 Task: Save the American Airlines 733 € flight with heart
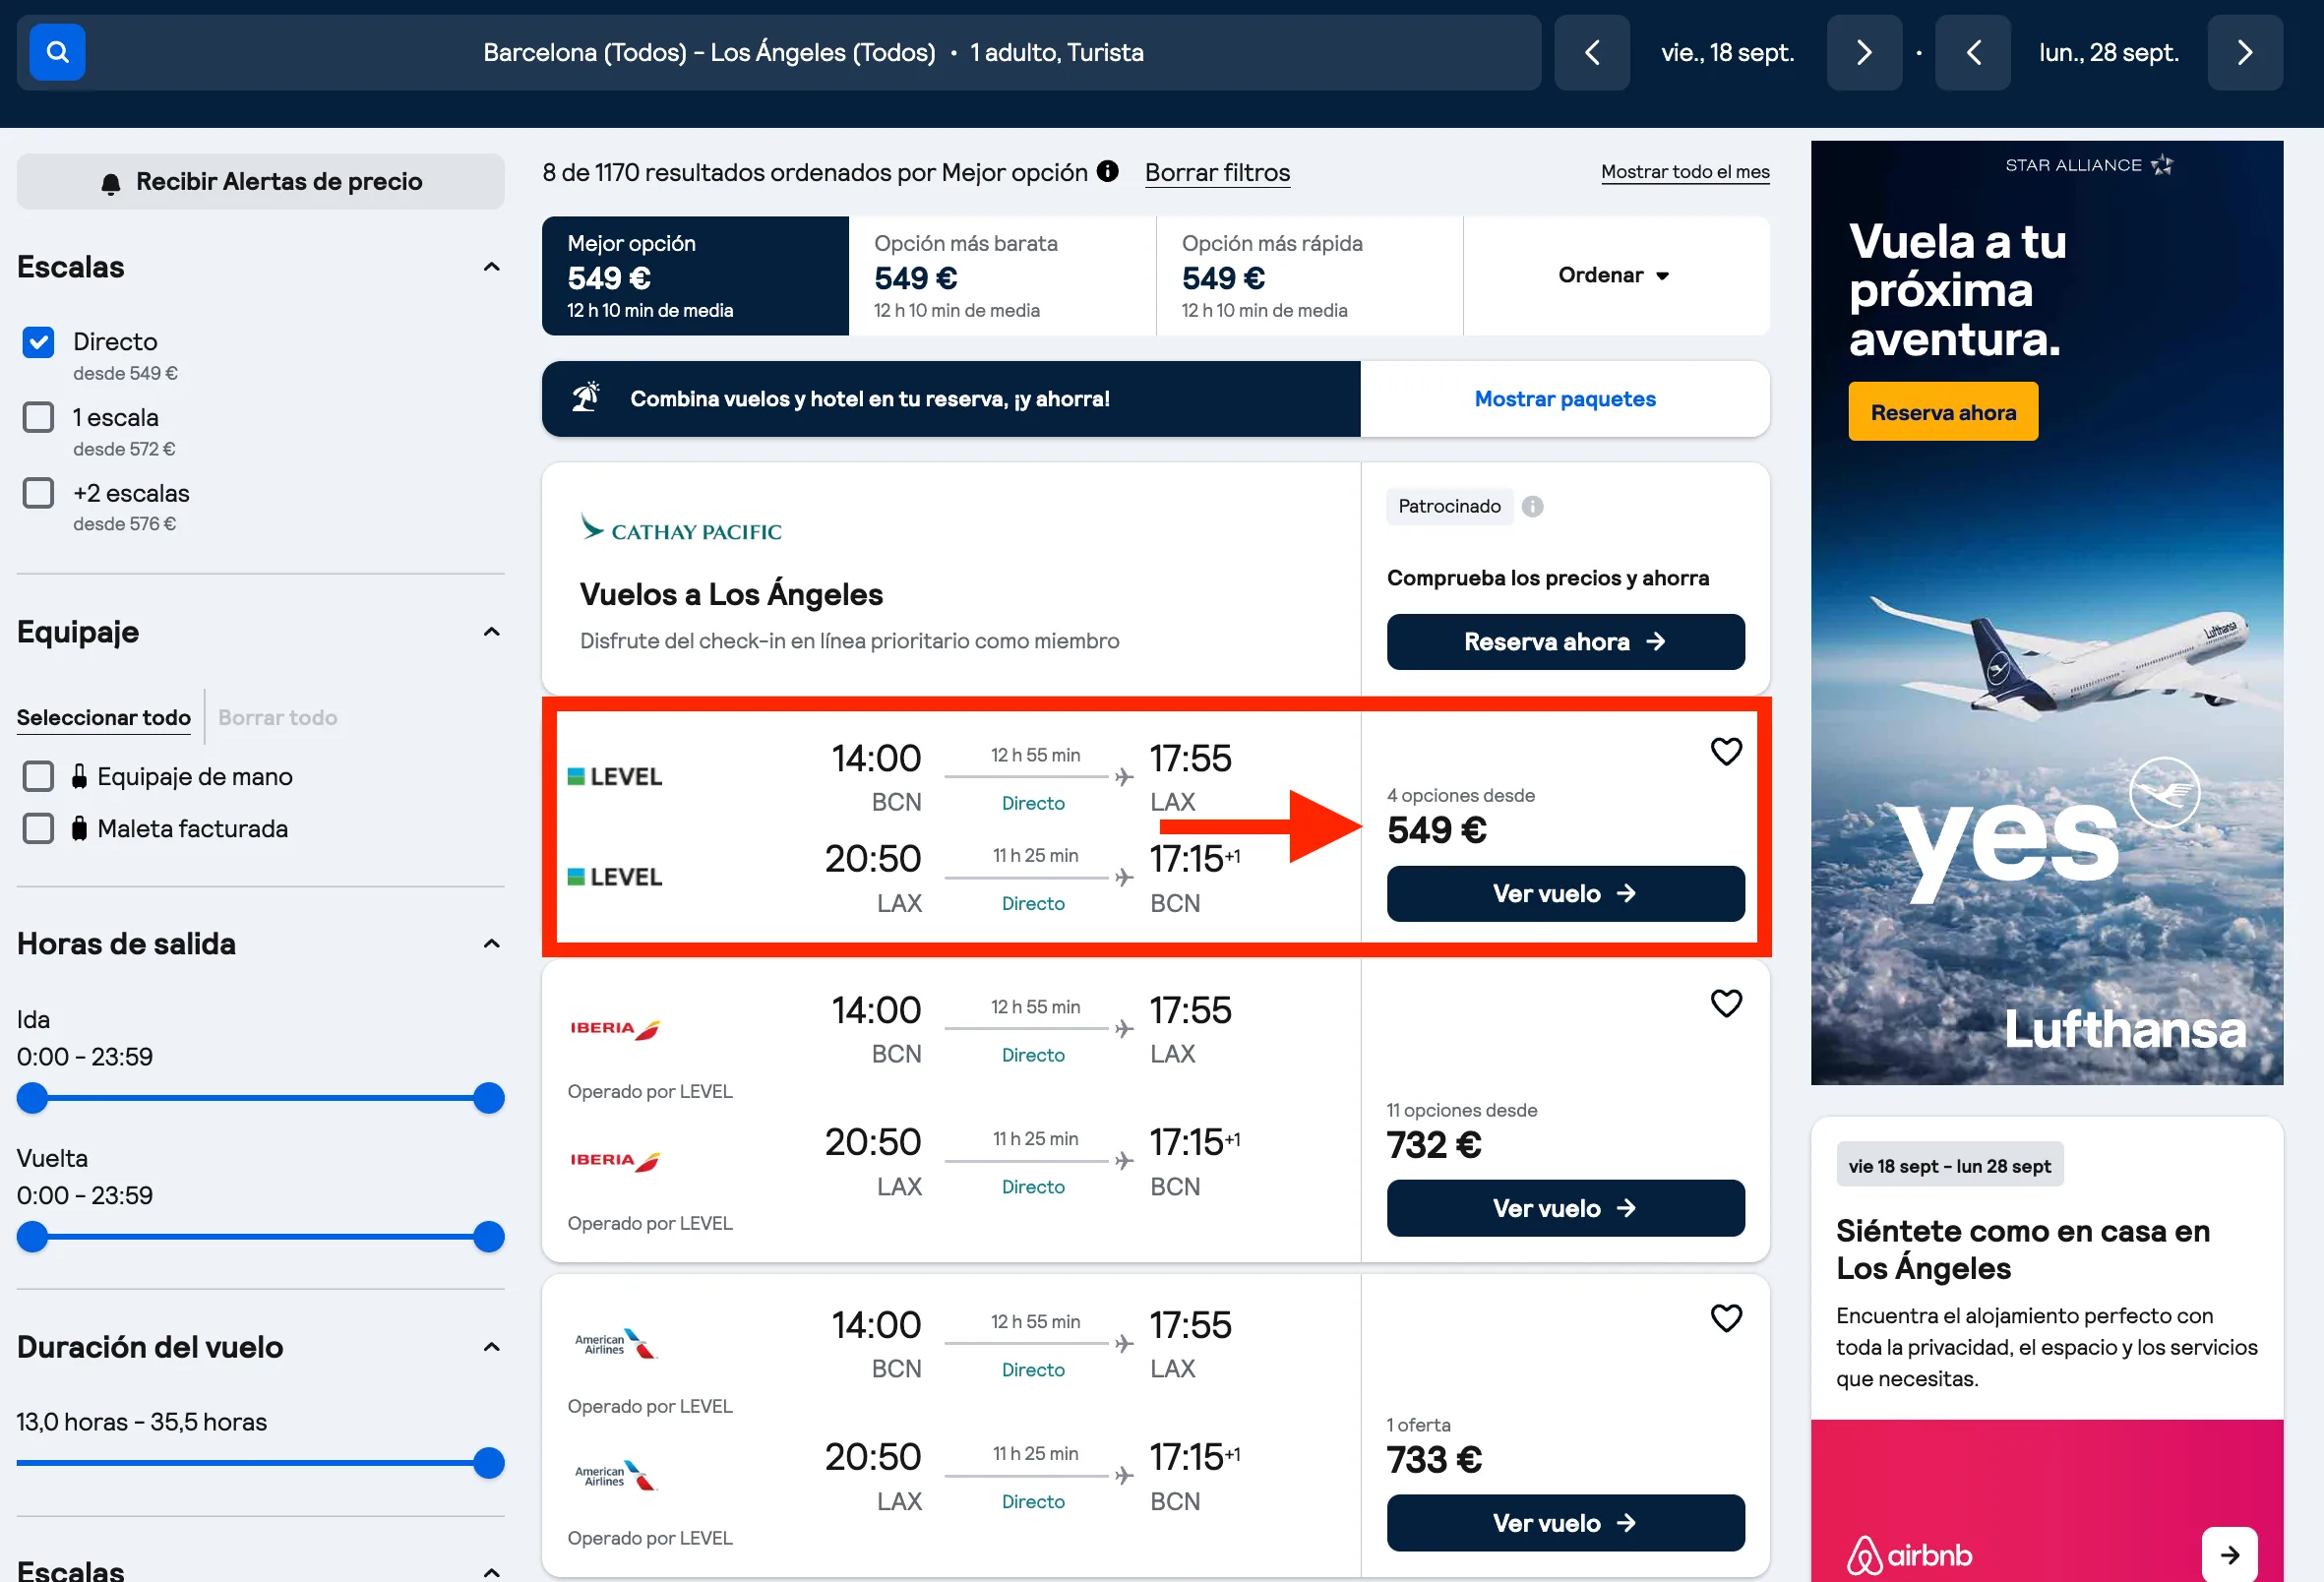[1725, 1318]
